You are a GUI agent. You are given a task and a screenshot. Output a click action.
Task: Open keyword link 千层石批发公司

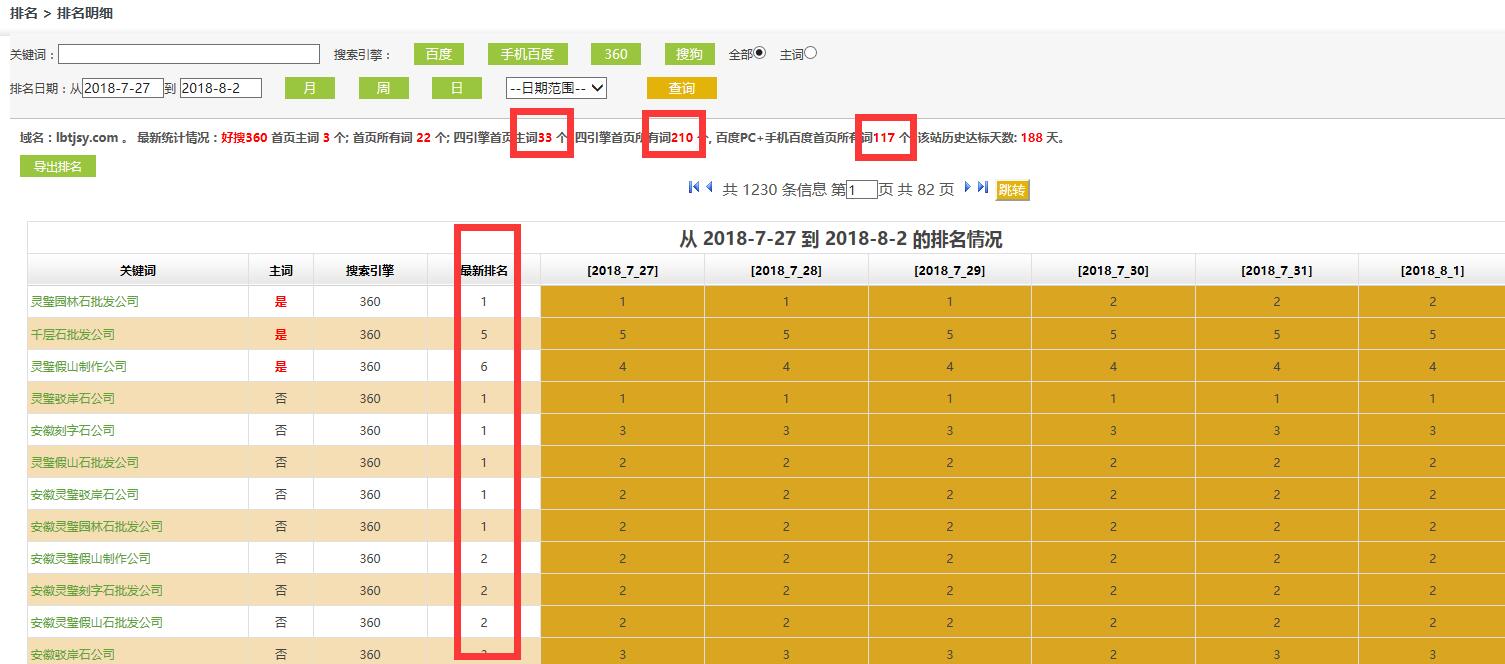tap(73, 334)
